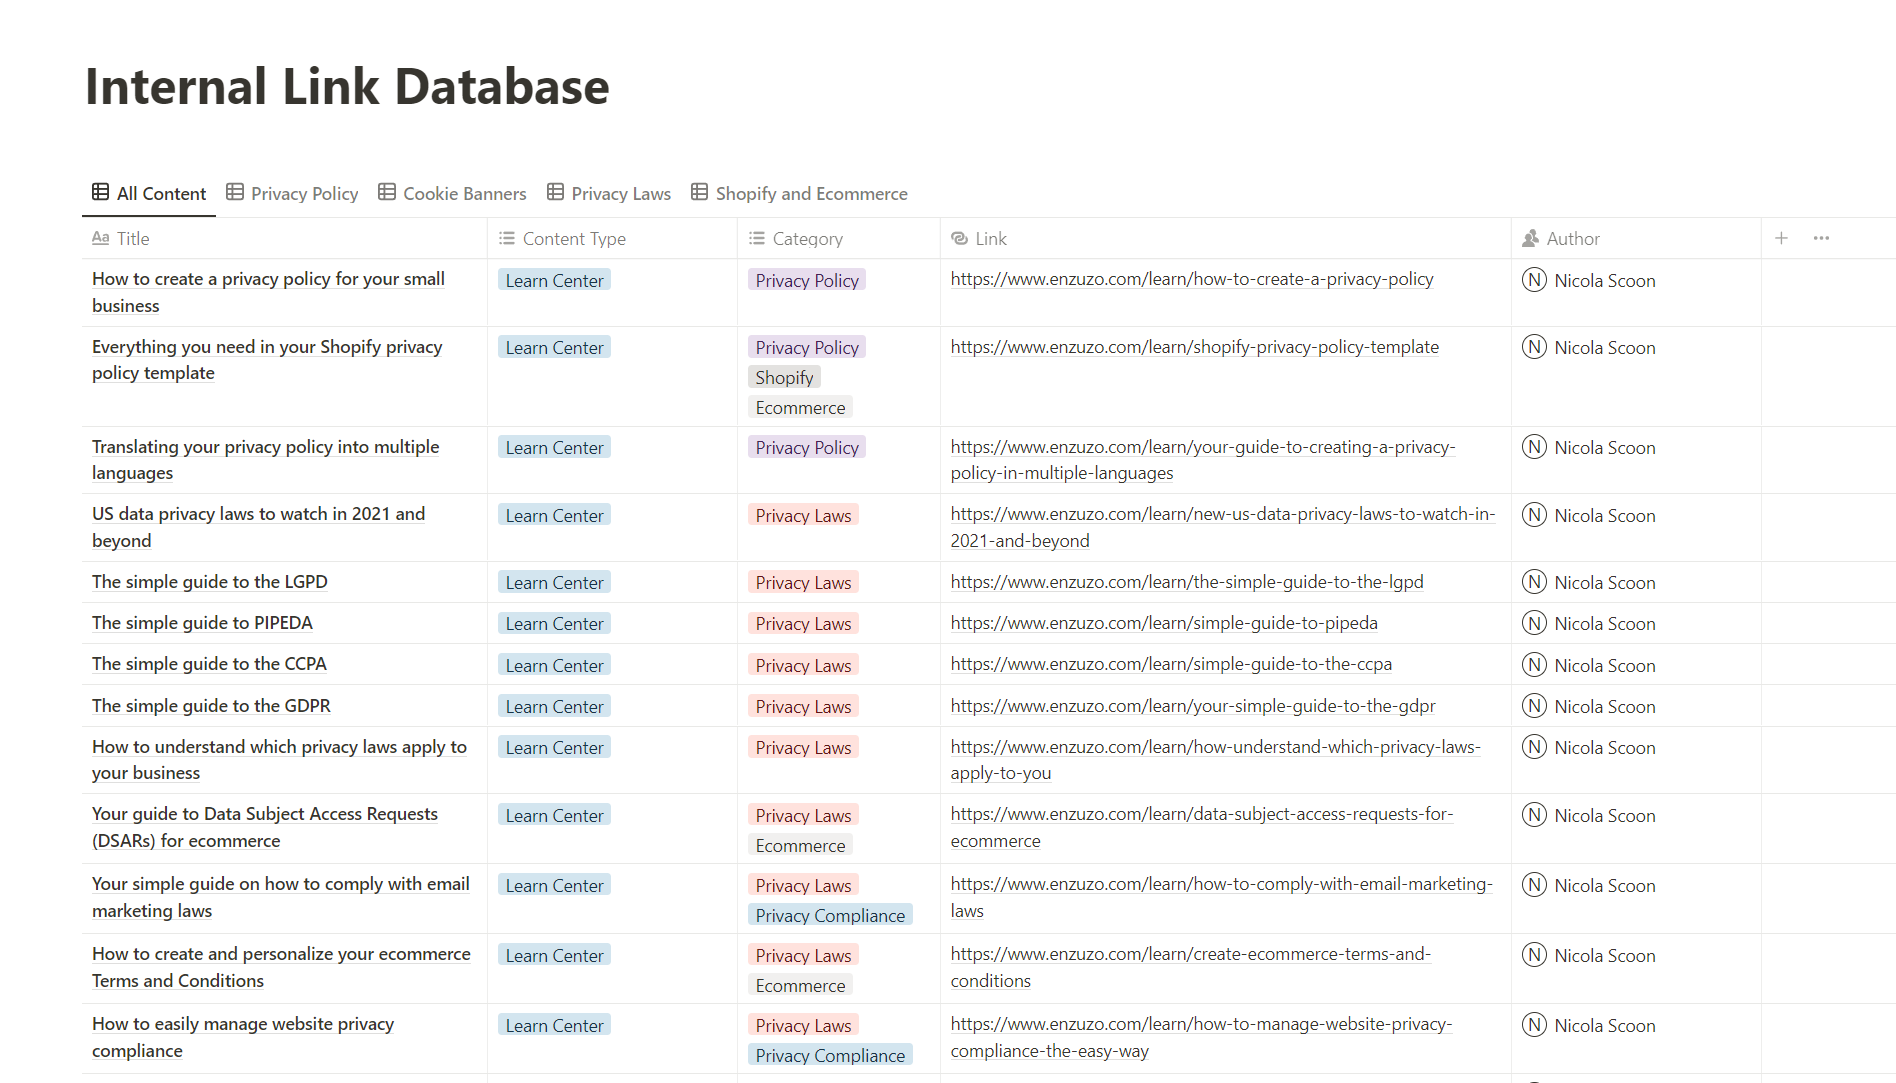The width and height of the screenshot is (1896, 1083).
Task: Open 'The simple guide to the GDPR' page
Action: click(211, 706)
